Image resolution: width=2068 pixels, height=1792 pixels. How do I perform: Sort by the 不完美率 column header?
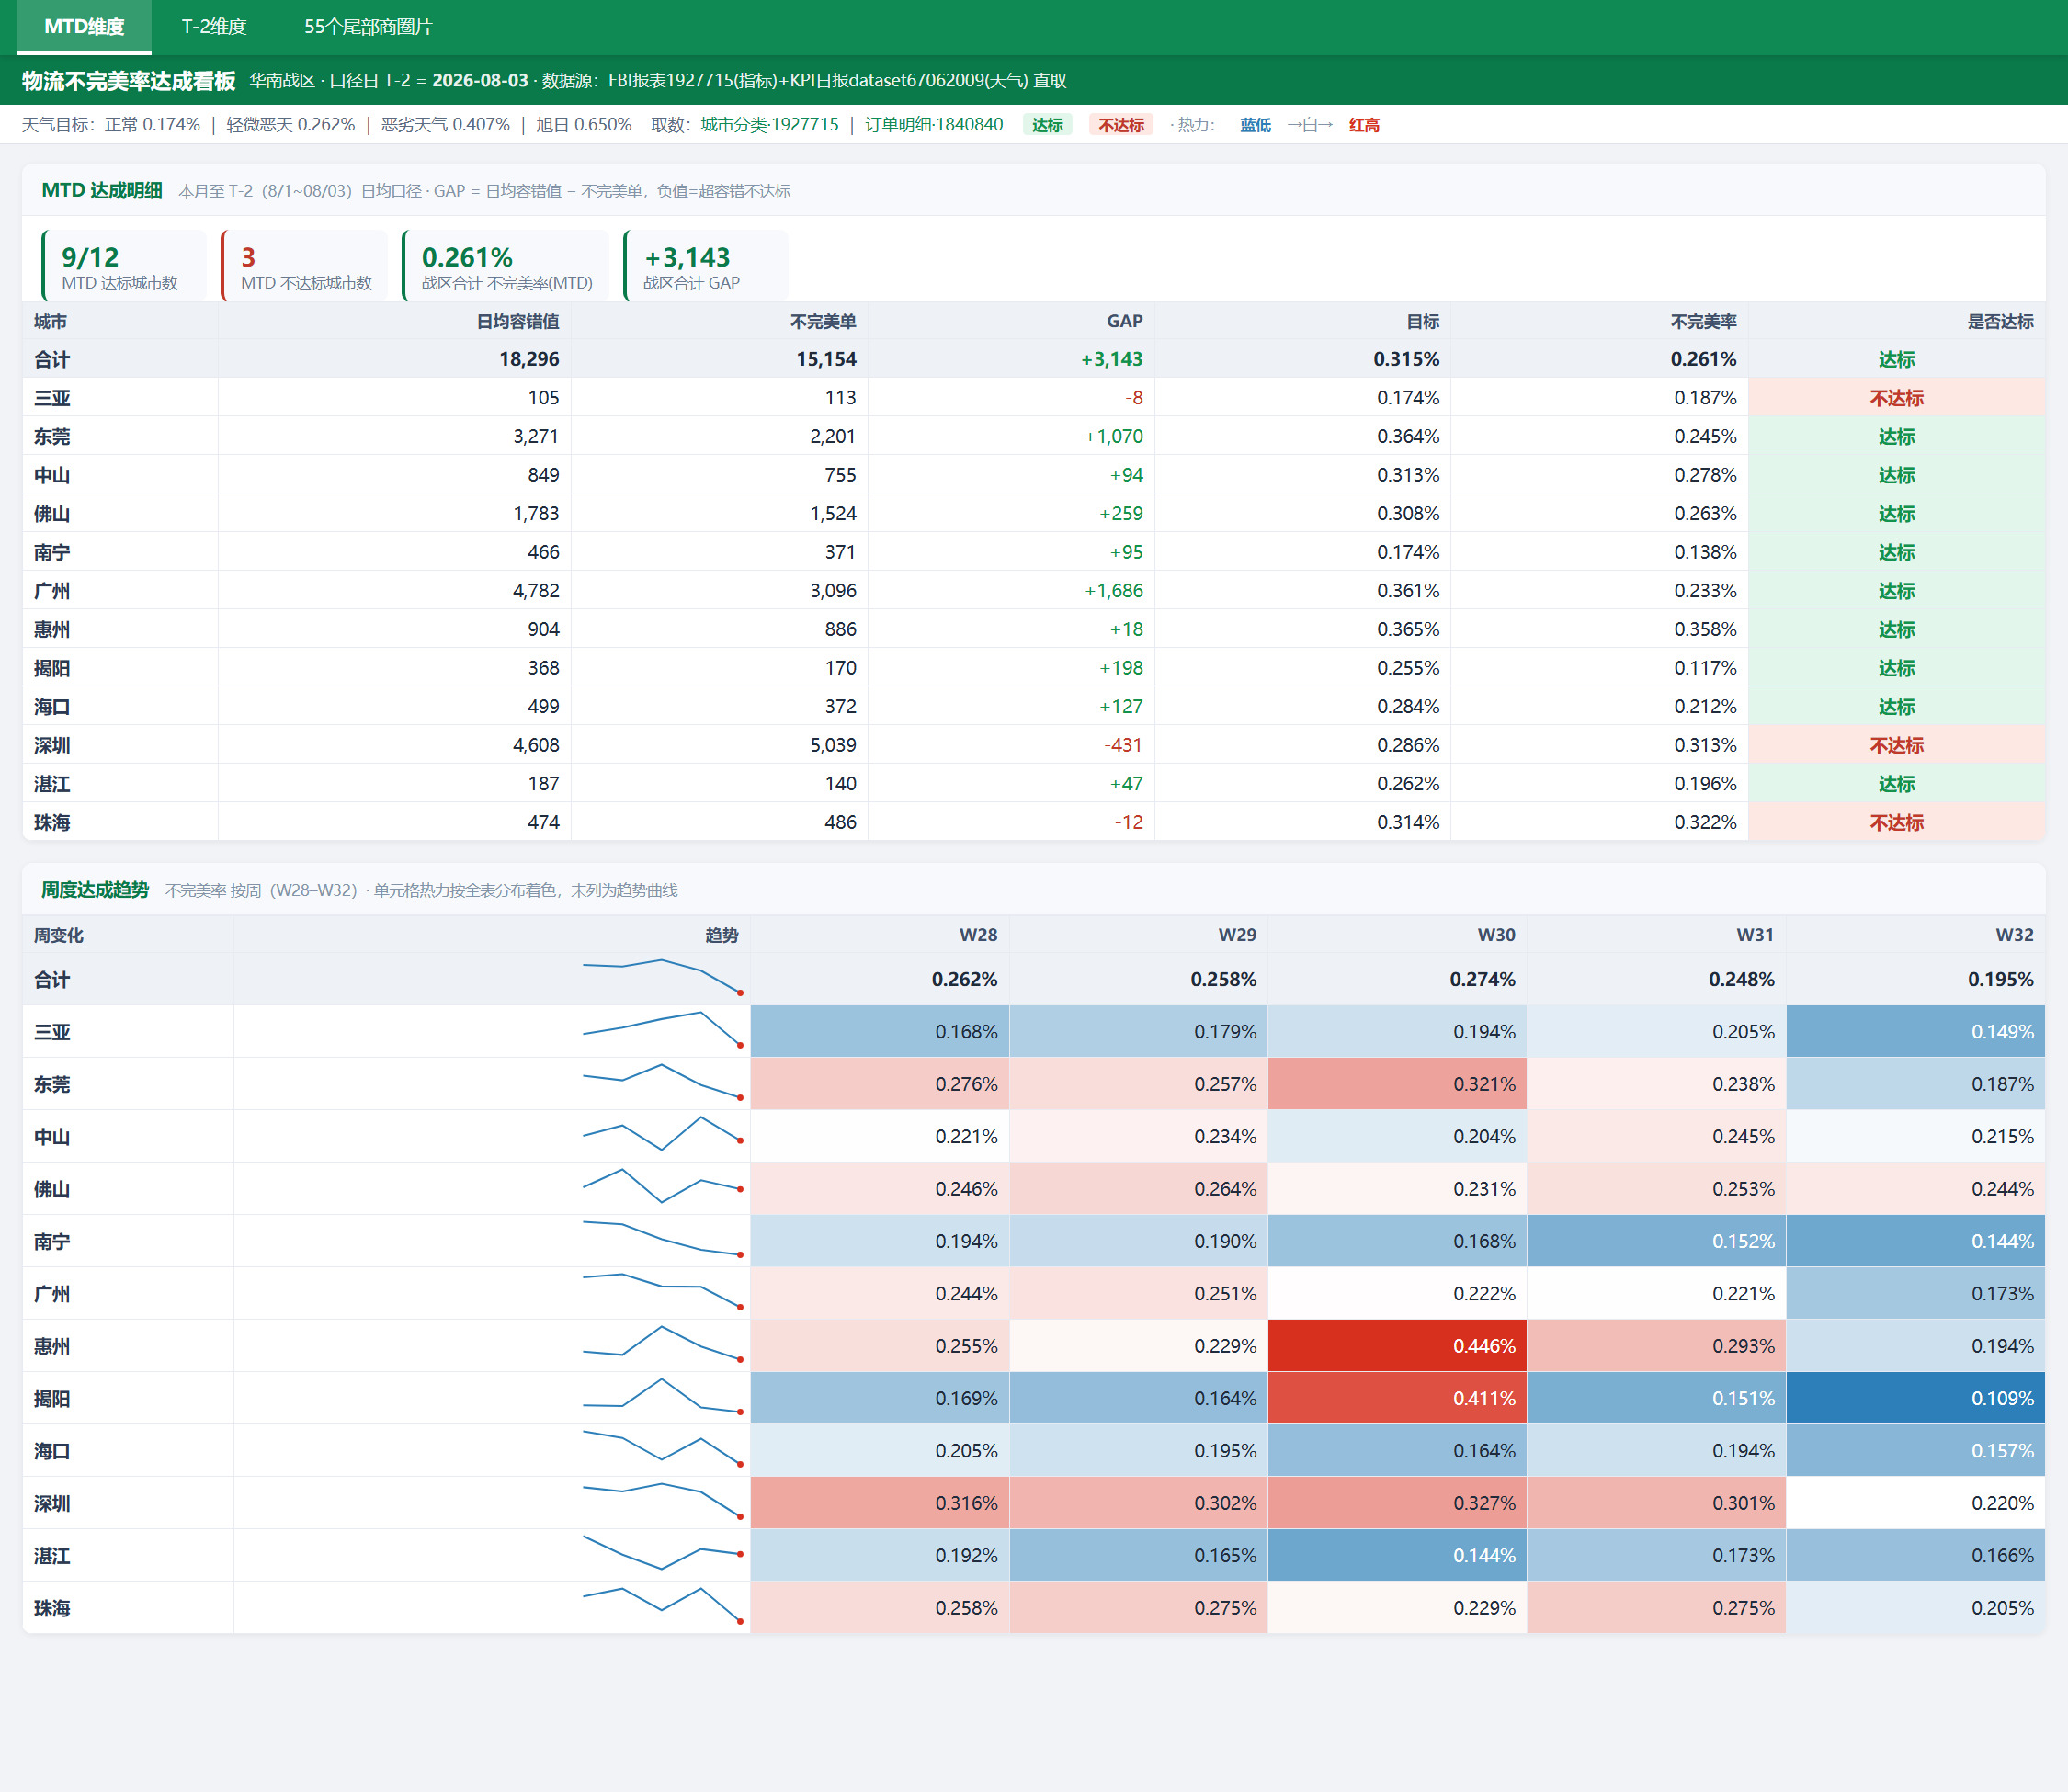(x=1703, y=322)
